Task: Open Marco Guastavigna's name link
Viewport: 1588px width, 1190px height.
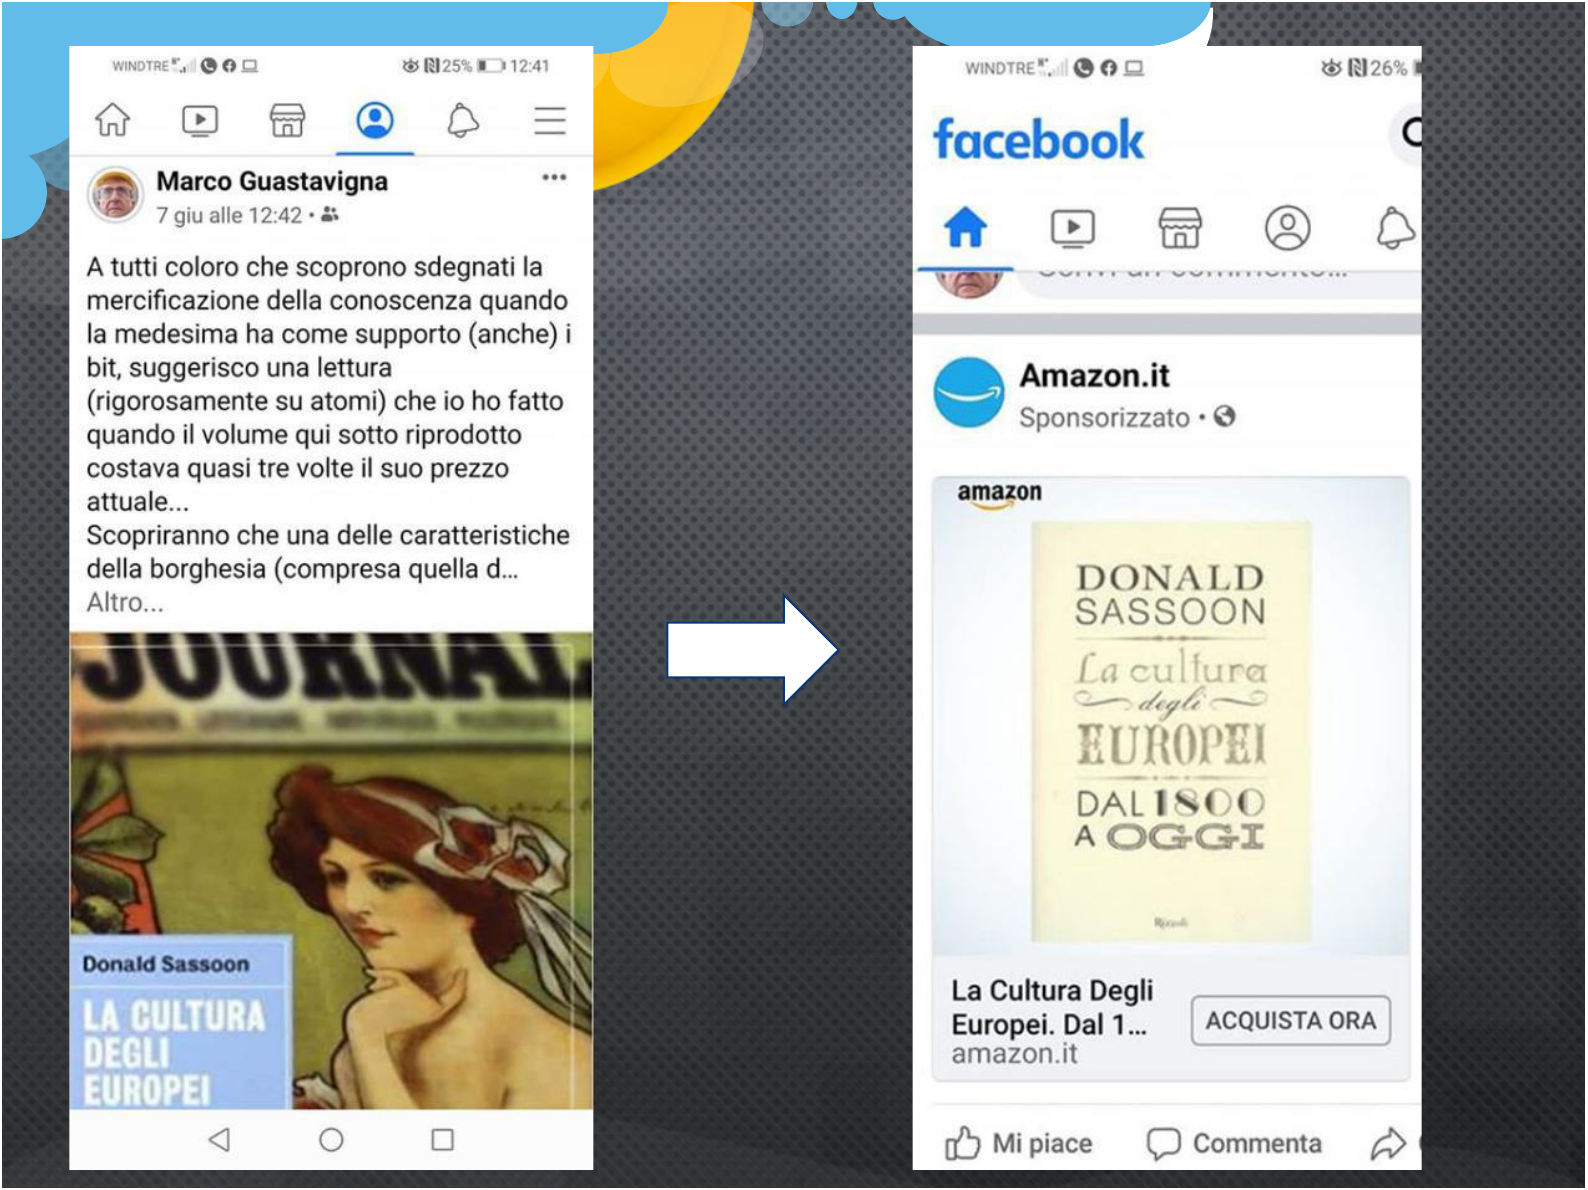Action: pyautogui.click(x=272, y=181)
